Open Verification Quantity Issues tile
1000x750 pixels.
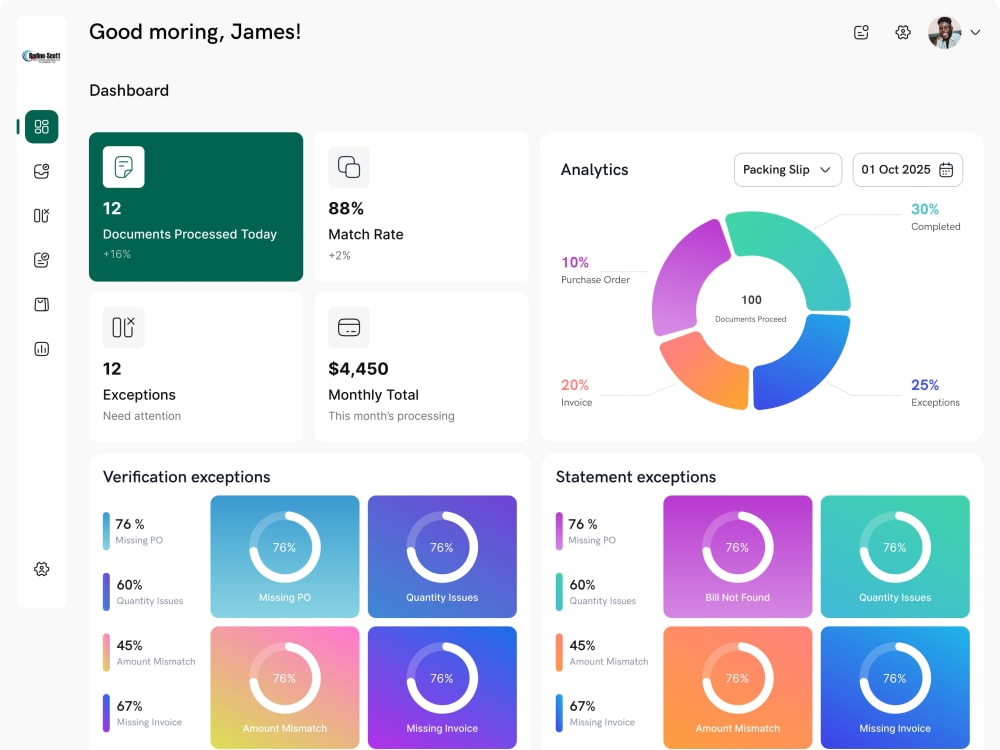point(442,556)
